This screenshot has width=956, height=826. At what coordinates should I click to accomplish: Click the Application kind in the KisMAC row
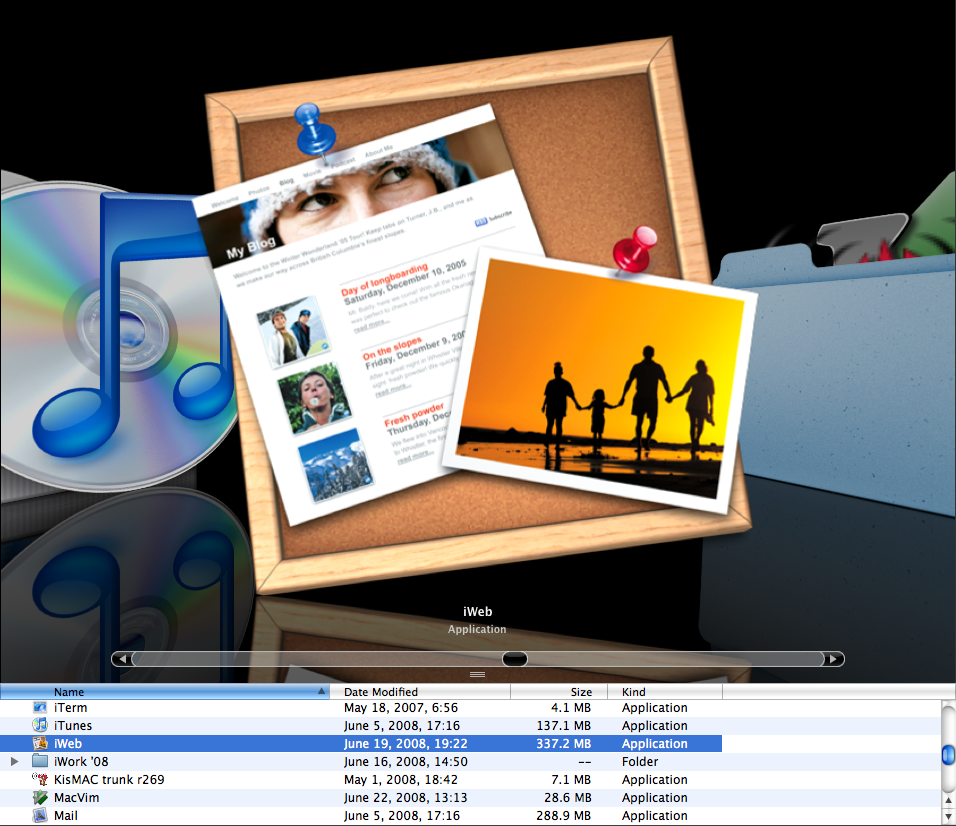(654, 780)
